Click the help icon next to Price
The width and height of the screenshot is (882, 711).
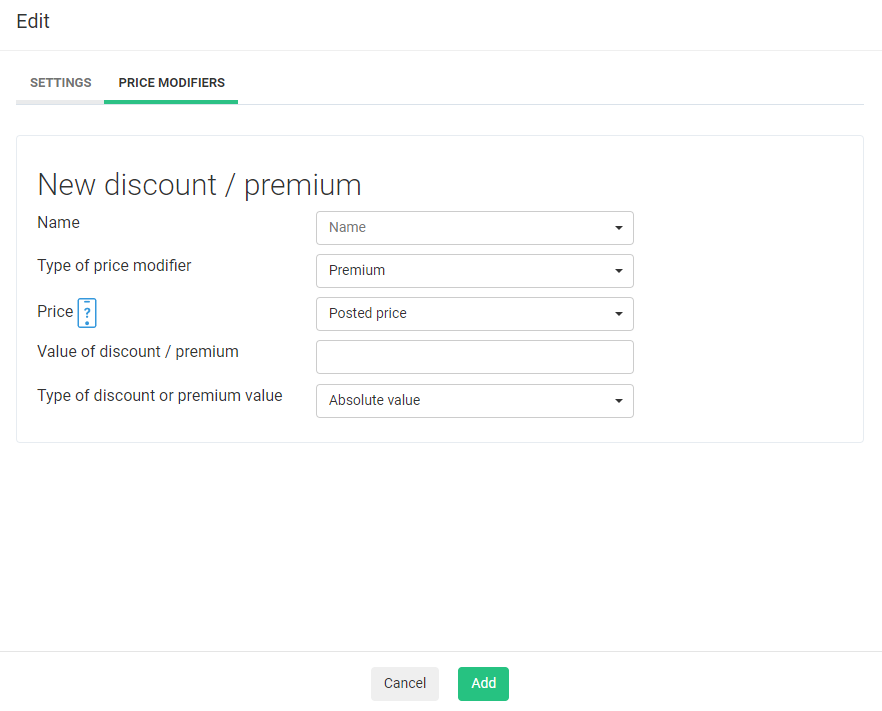pyautogui.click(x=87, y=313)
